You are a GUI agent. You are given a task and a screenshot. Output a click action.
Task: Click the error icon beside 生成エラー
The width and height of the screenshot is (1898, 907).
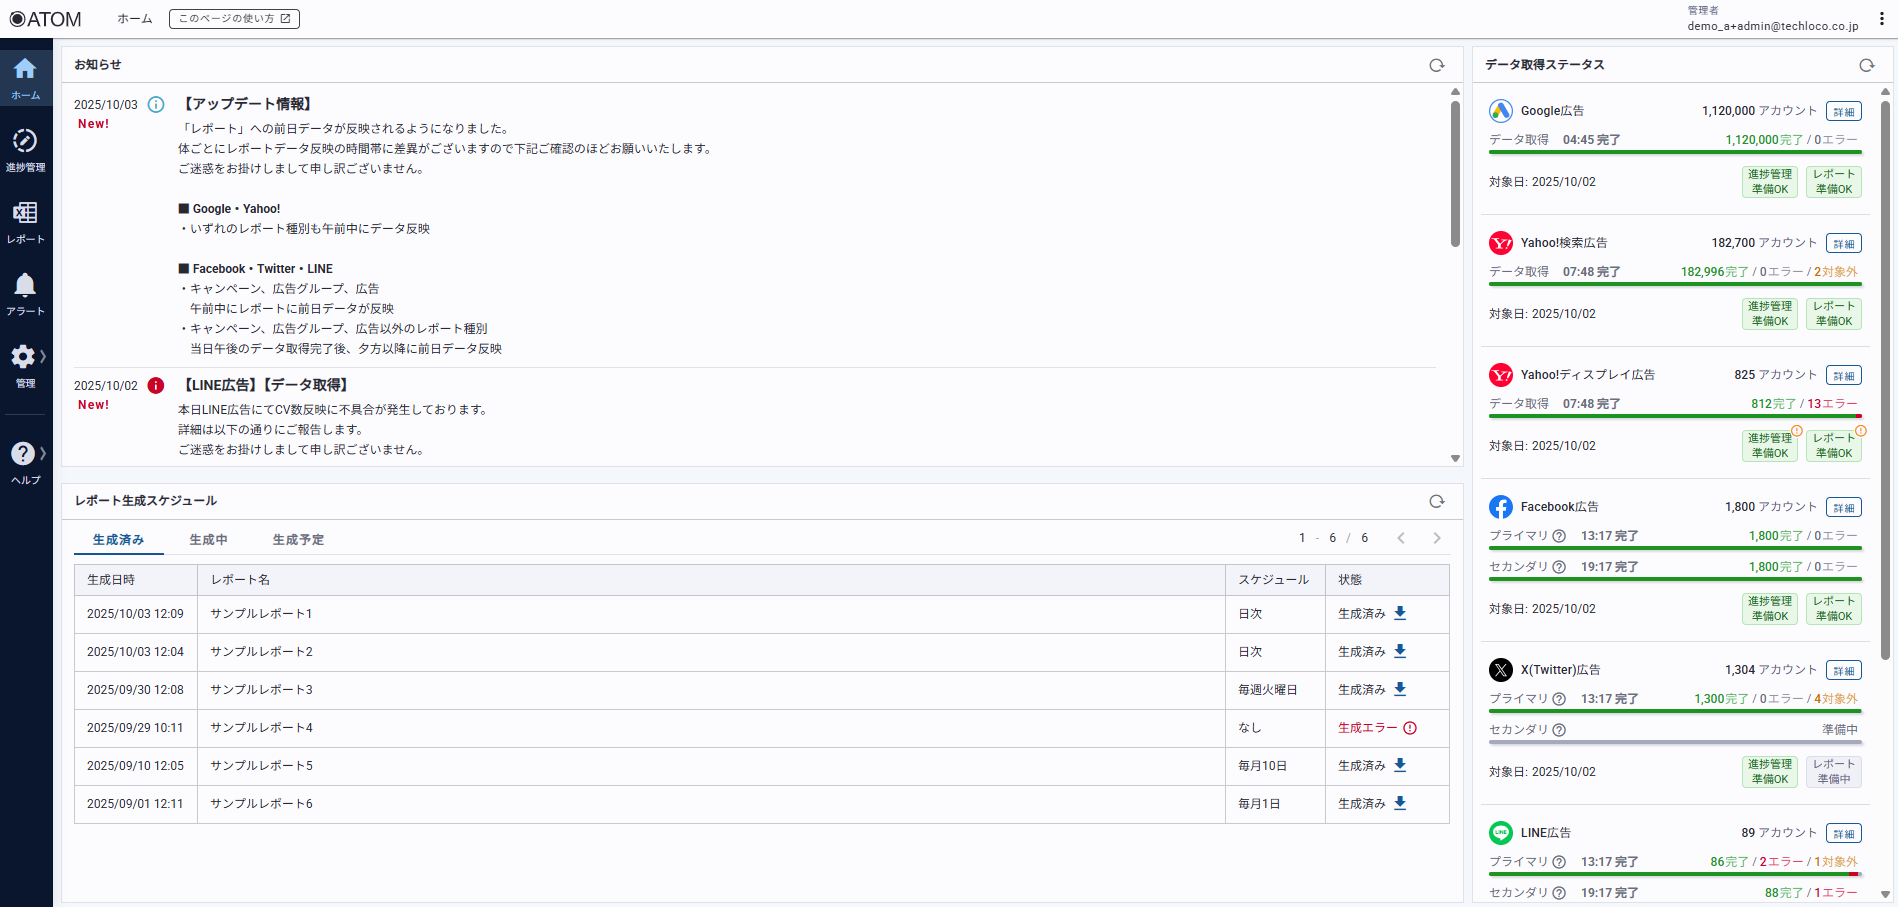pos(1410,728)
